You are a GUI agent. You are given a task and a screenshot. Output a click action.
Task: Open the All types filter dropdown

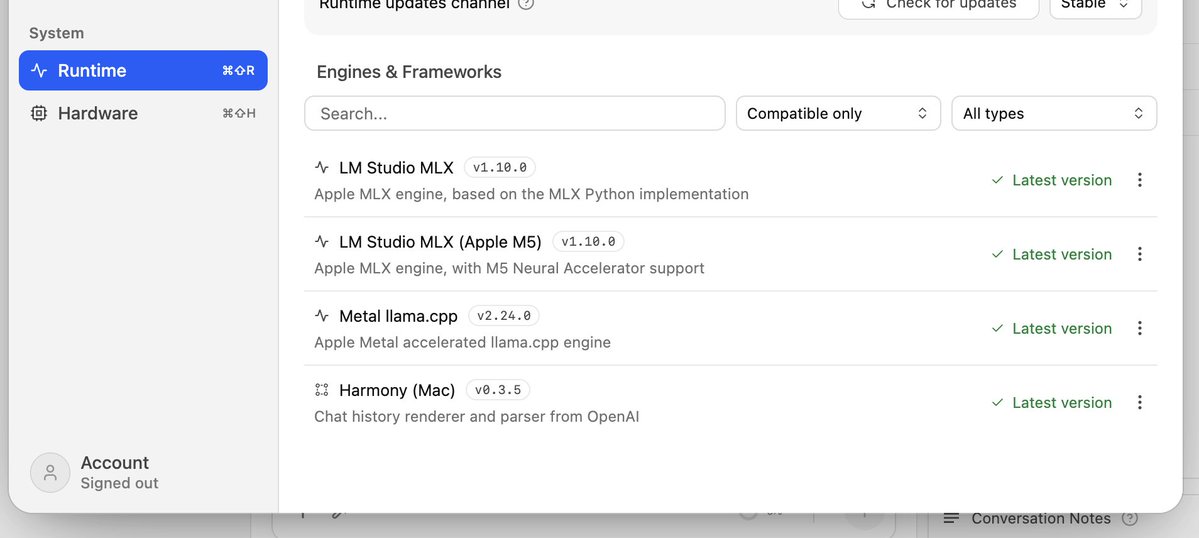tap(1054, 113)
